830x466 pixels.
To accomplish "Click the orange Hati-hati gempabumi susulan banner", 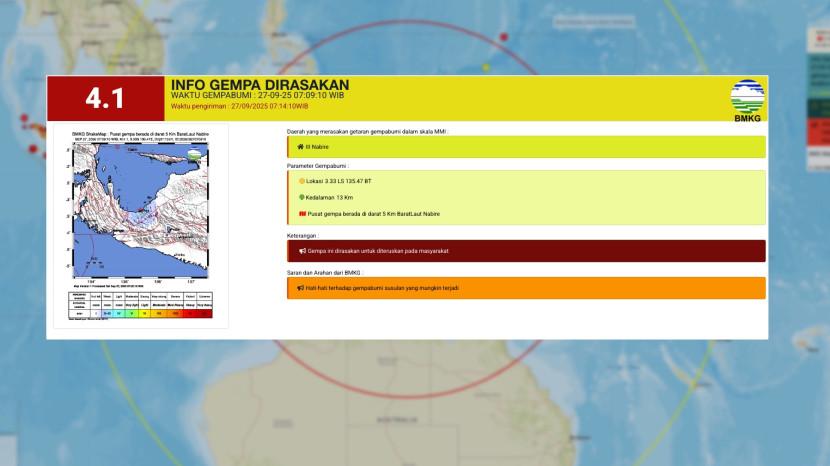I will pyautogui.click(x=525, y=288).
